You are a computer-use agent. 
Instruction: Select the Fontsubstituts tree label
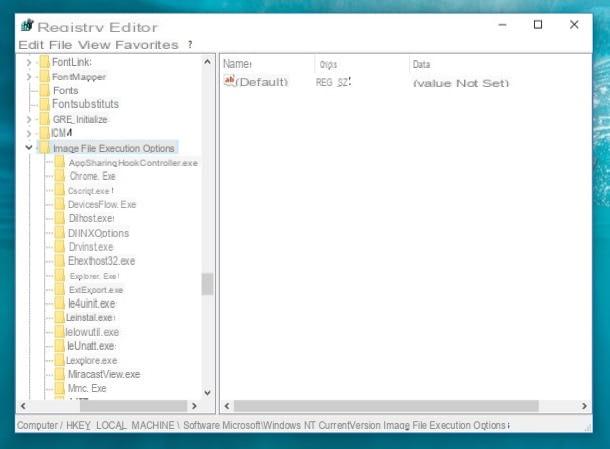tap(85, 104)
